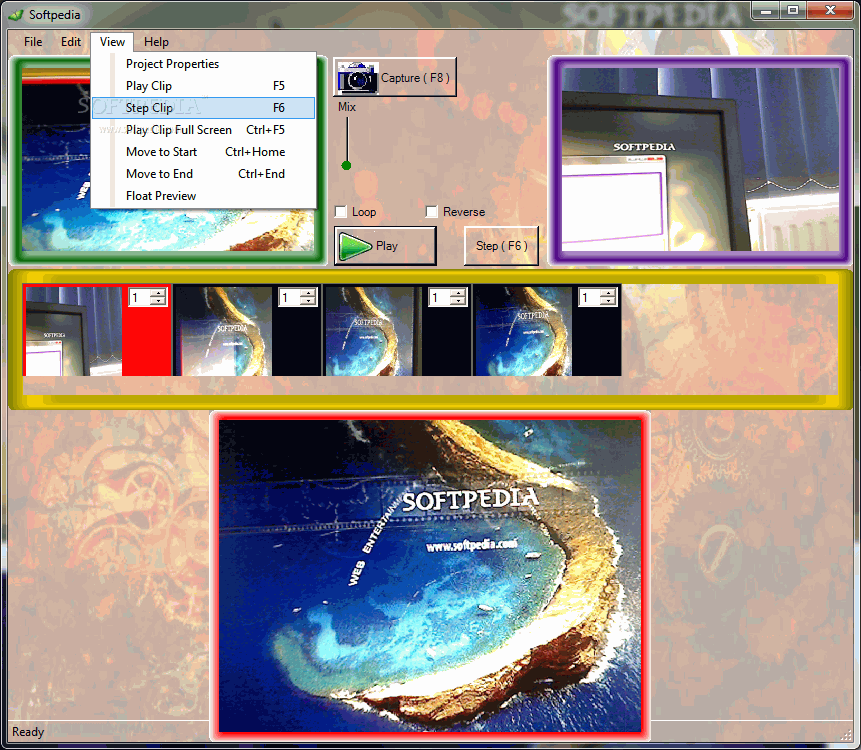Increase second frame's duration with the up arrow
861x750 pixels.
308,293
